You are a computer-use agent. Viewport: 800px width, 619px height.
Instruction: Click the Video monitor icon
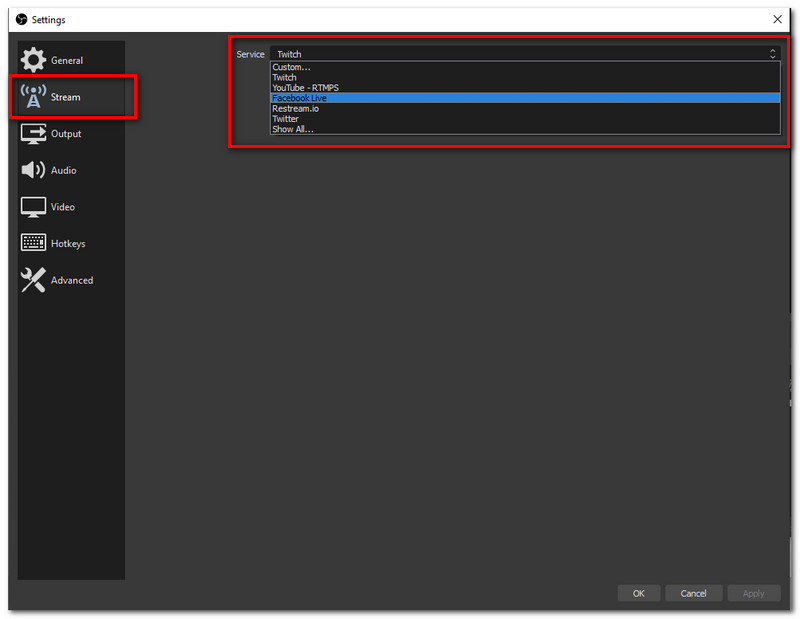(x=33, y=207)
